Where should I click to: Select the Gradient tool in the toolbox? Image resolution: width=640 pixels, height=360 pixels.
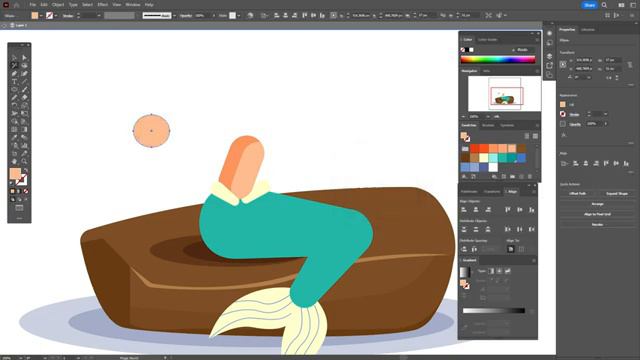pyautogui.click(x=24, y=129)
